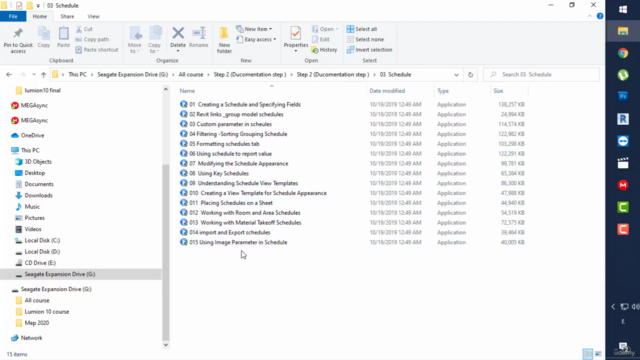
Task: Click the Edit ribbon button
Action: pos(321,39)
